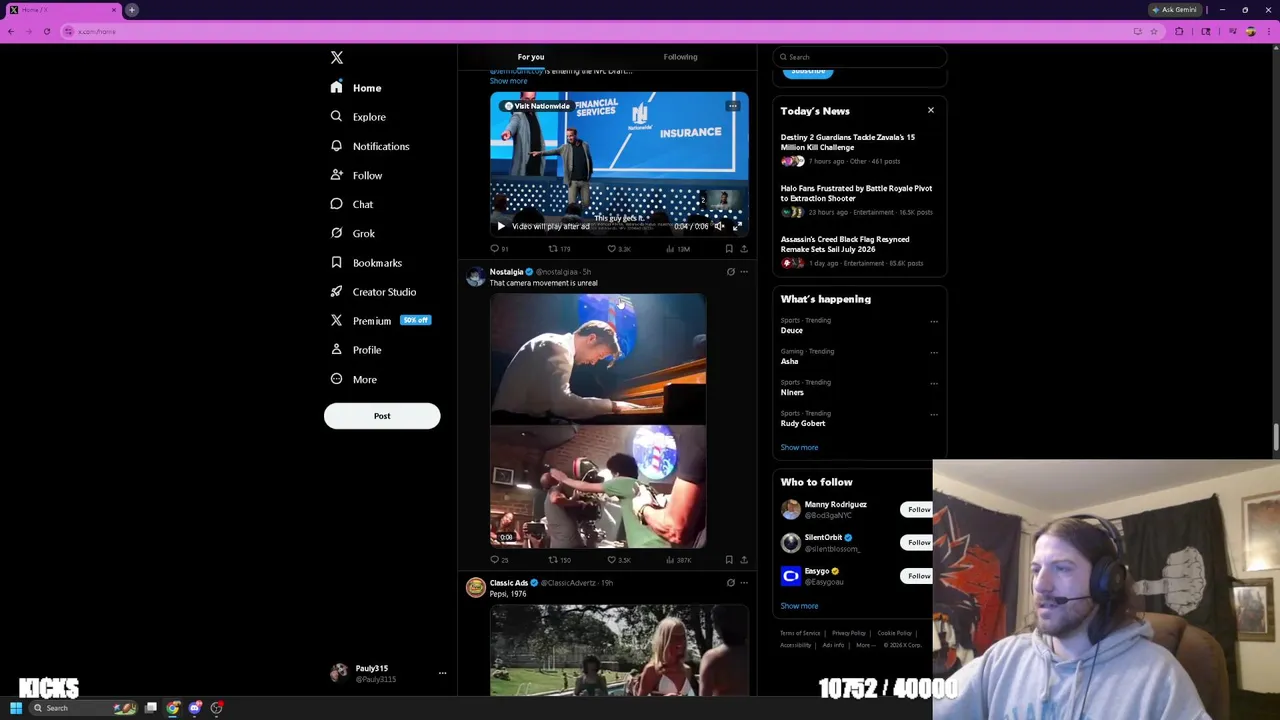1280x720 pixels.
Task: Open the Windows Start menu
Action: pyautogui.click(x=16, y=708)
